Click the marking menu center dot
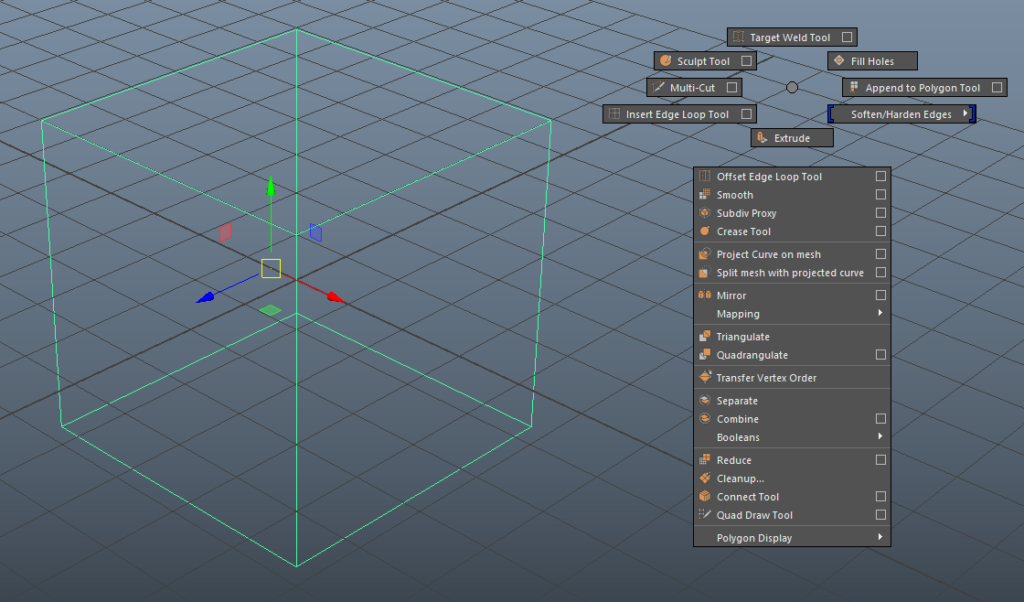1024x602 pixels. click(792, 87)
